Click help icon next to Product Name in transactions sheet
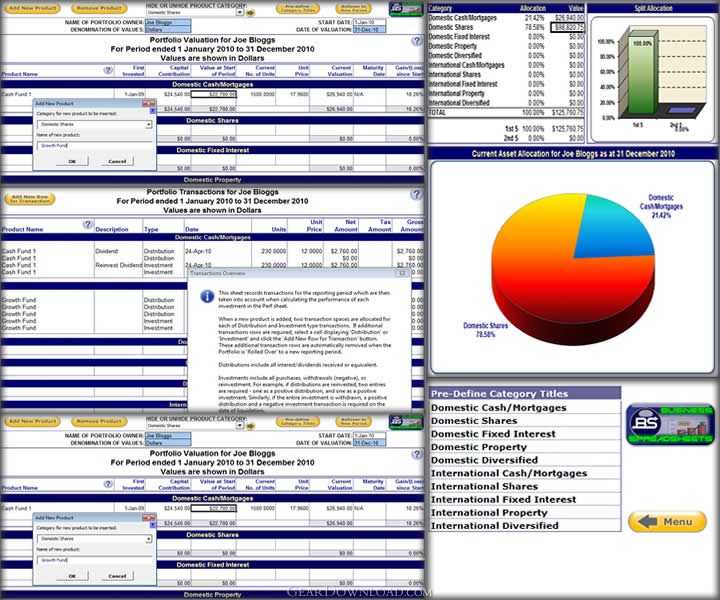720x600 pixels. click(88, 224)
